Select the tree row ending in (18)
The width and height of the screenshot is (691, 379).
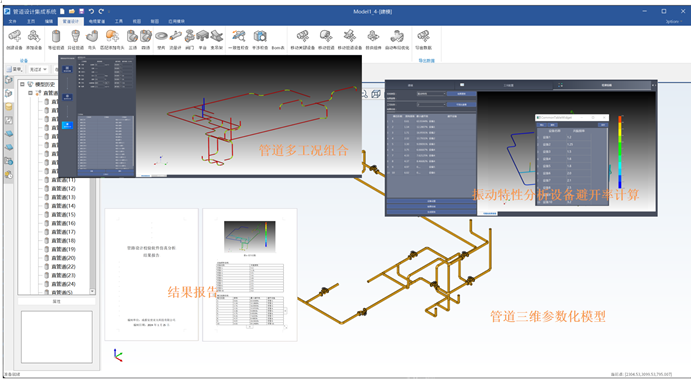(63, 241)
